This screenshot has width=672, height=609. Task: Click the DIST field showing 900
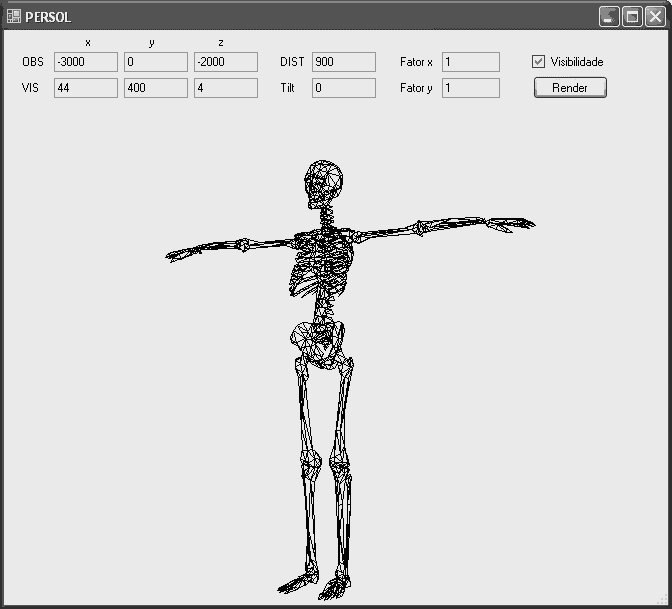[343, 62]
